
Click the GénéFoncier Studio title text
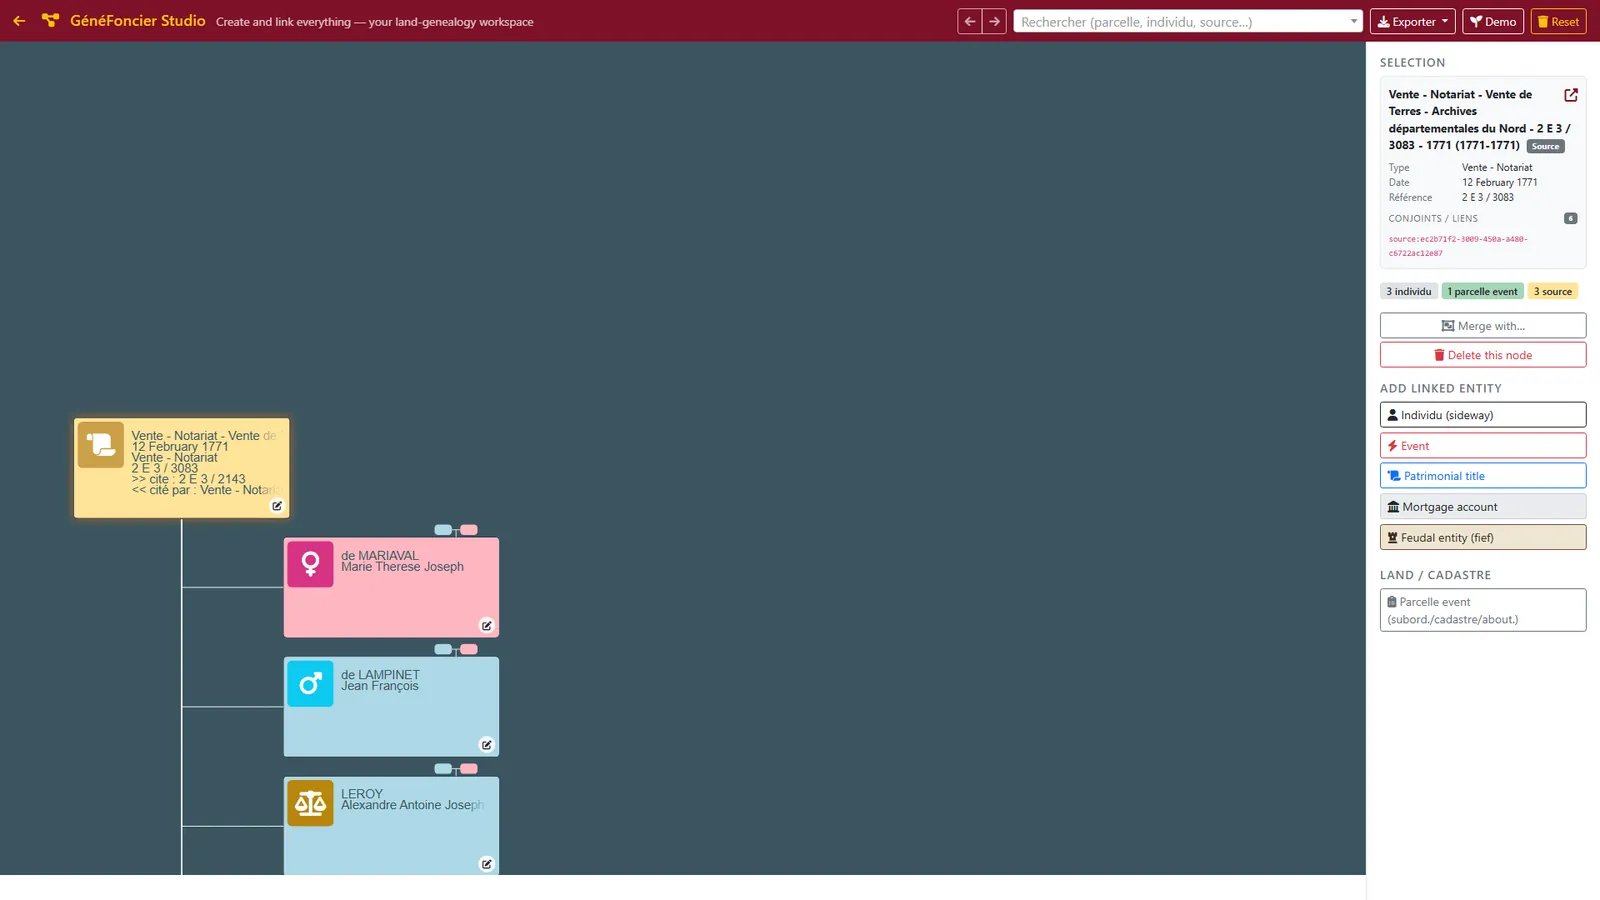click(138, 21)
